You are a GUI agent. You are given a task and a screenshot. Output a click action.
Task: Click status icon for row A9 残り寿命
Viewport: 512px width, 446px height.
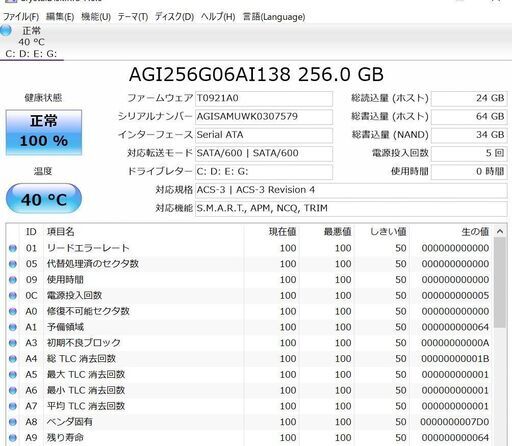tap(13, 437)
